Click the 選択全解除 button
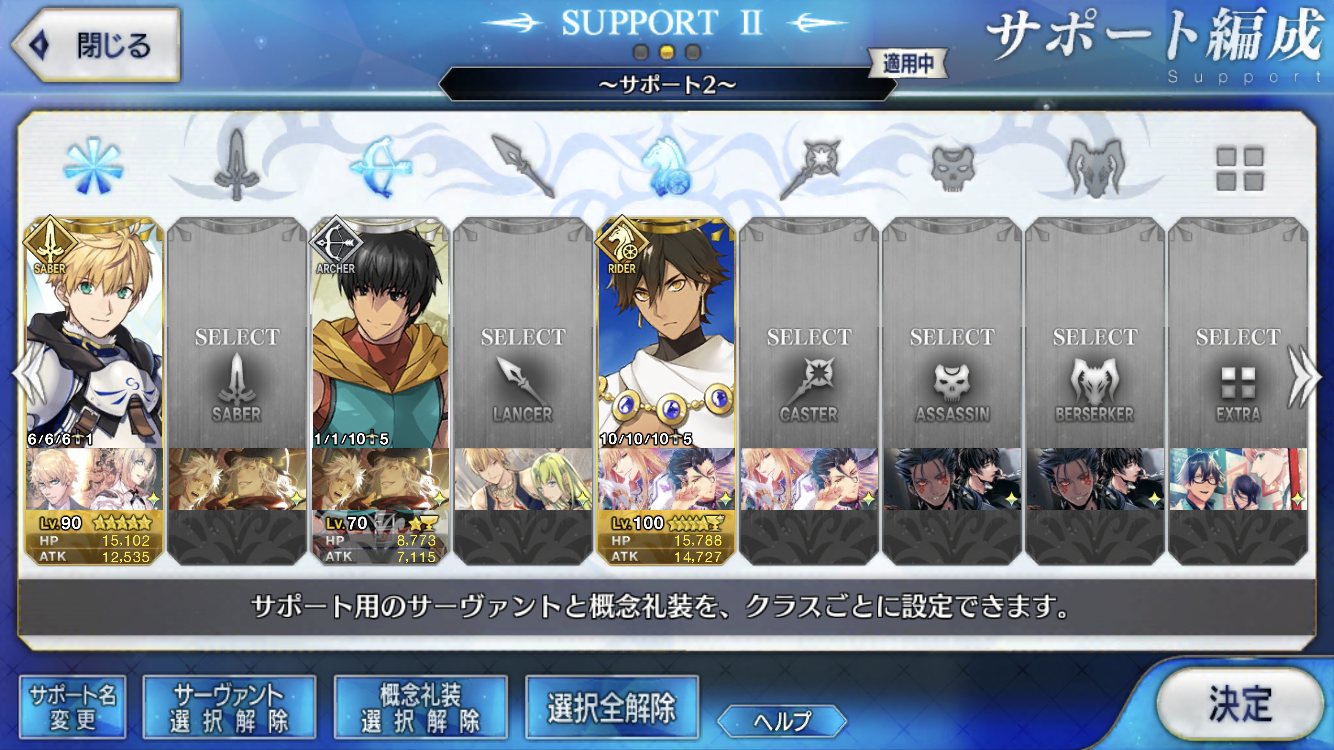 coord(611,707)
